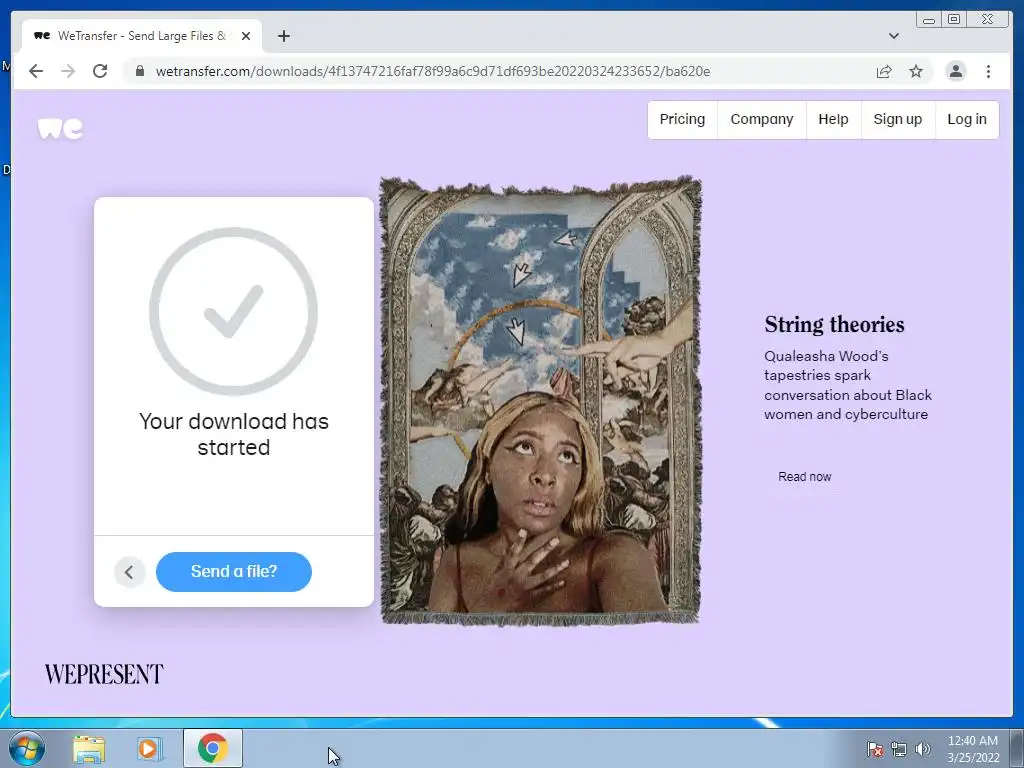Open the Pricing menu item

[682, 120]
